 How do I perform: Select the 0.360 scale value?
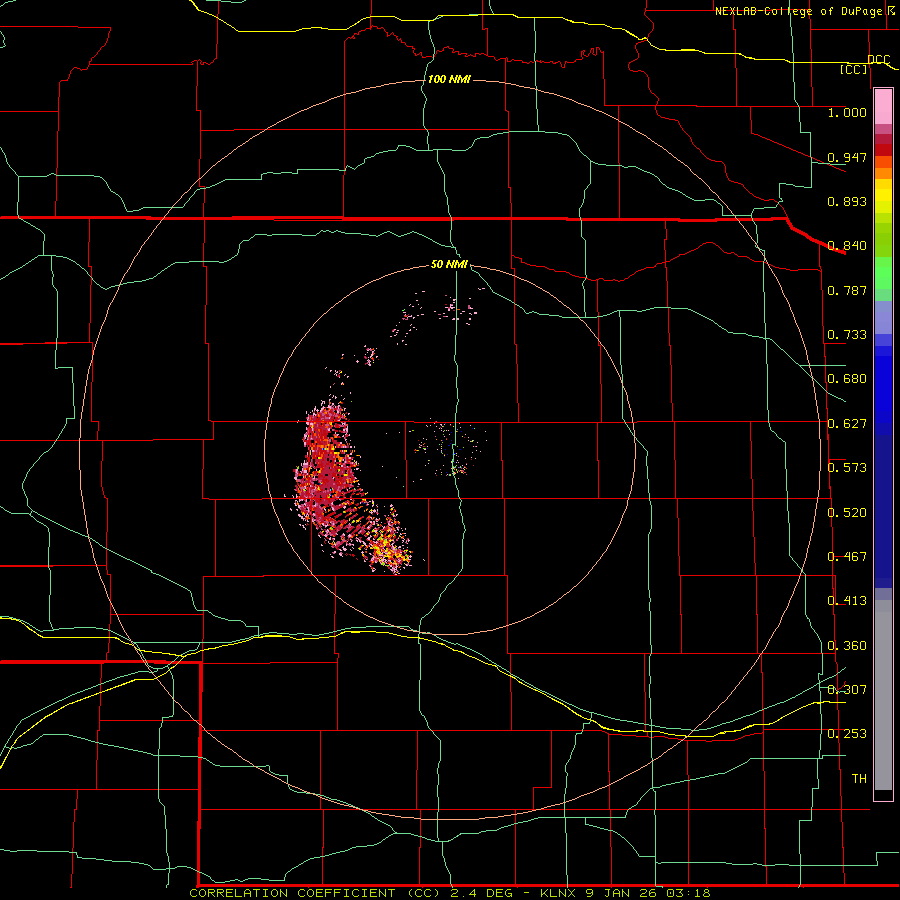(847, 646)
